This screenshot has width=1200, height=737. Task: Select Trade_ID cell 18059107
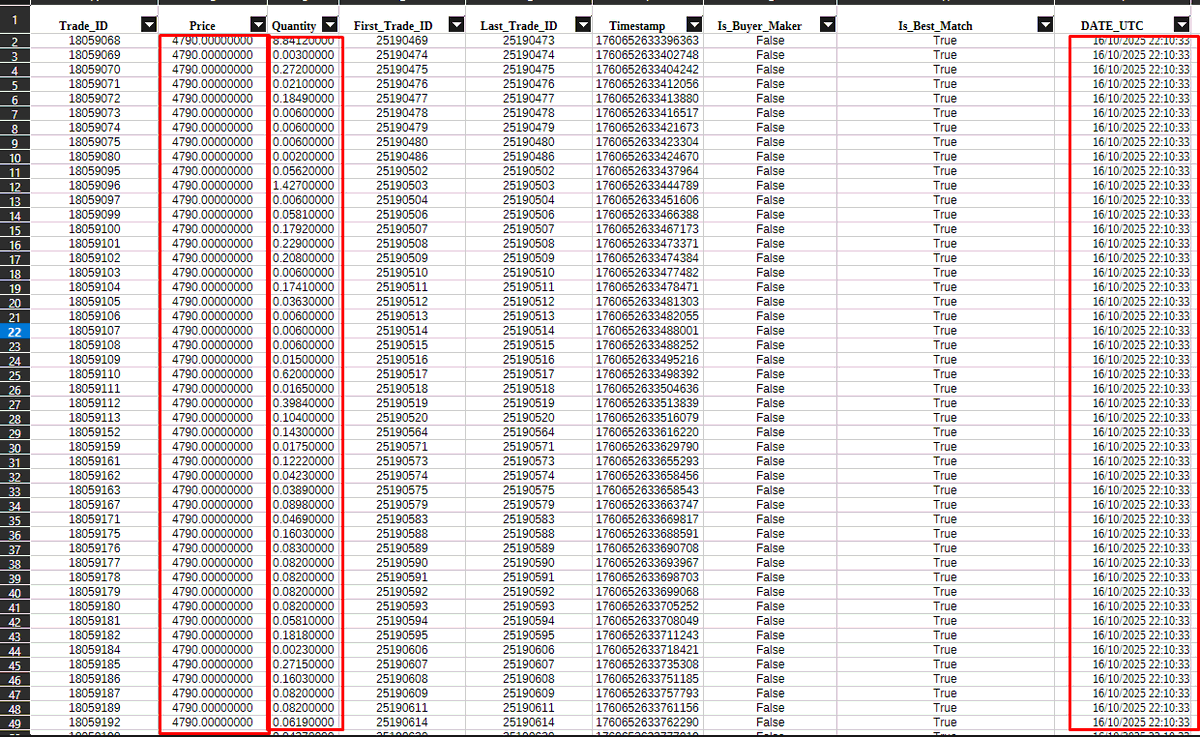point(96,330)
